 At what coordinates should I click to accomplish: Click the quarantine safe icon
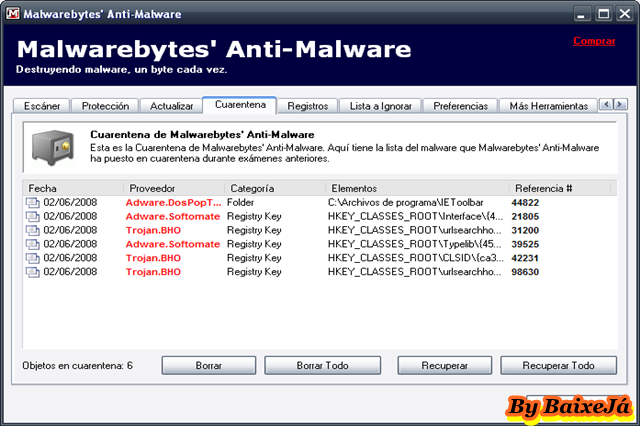[53, 148]
